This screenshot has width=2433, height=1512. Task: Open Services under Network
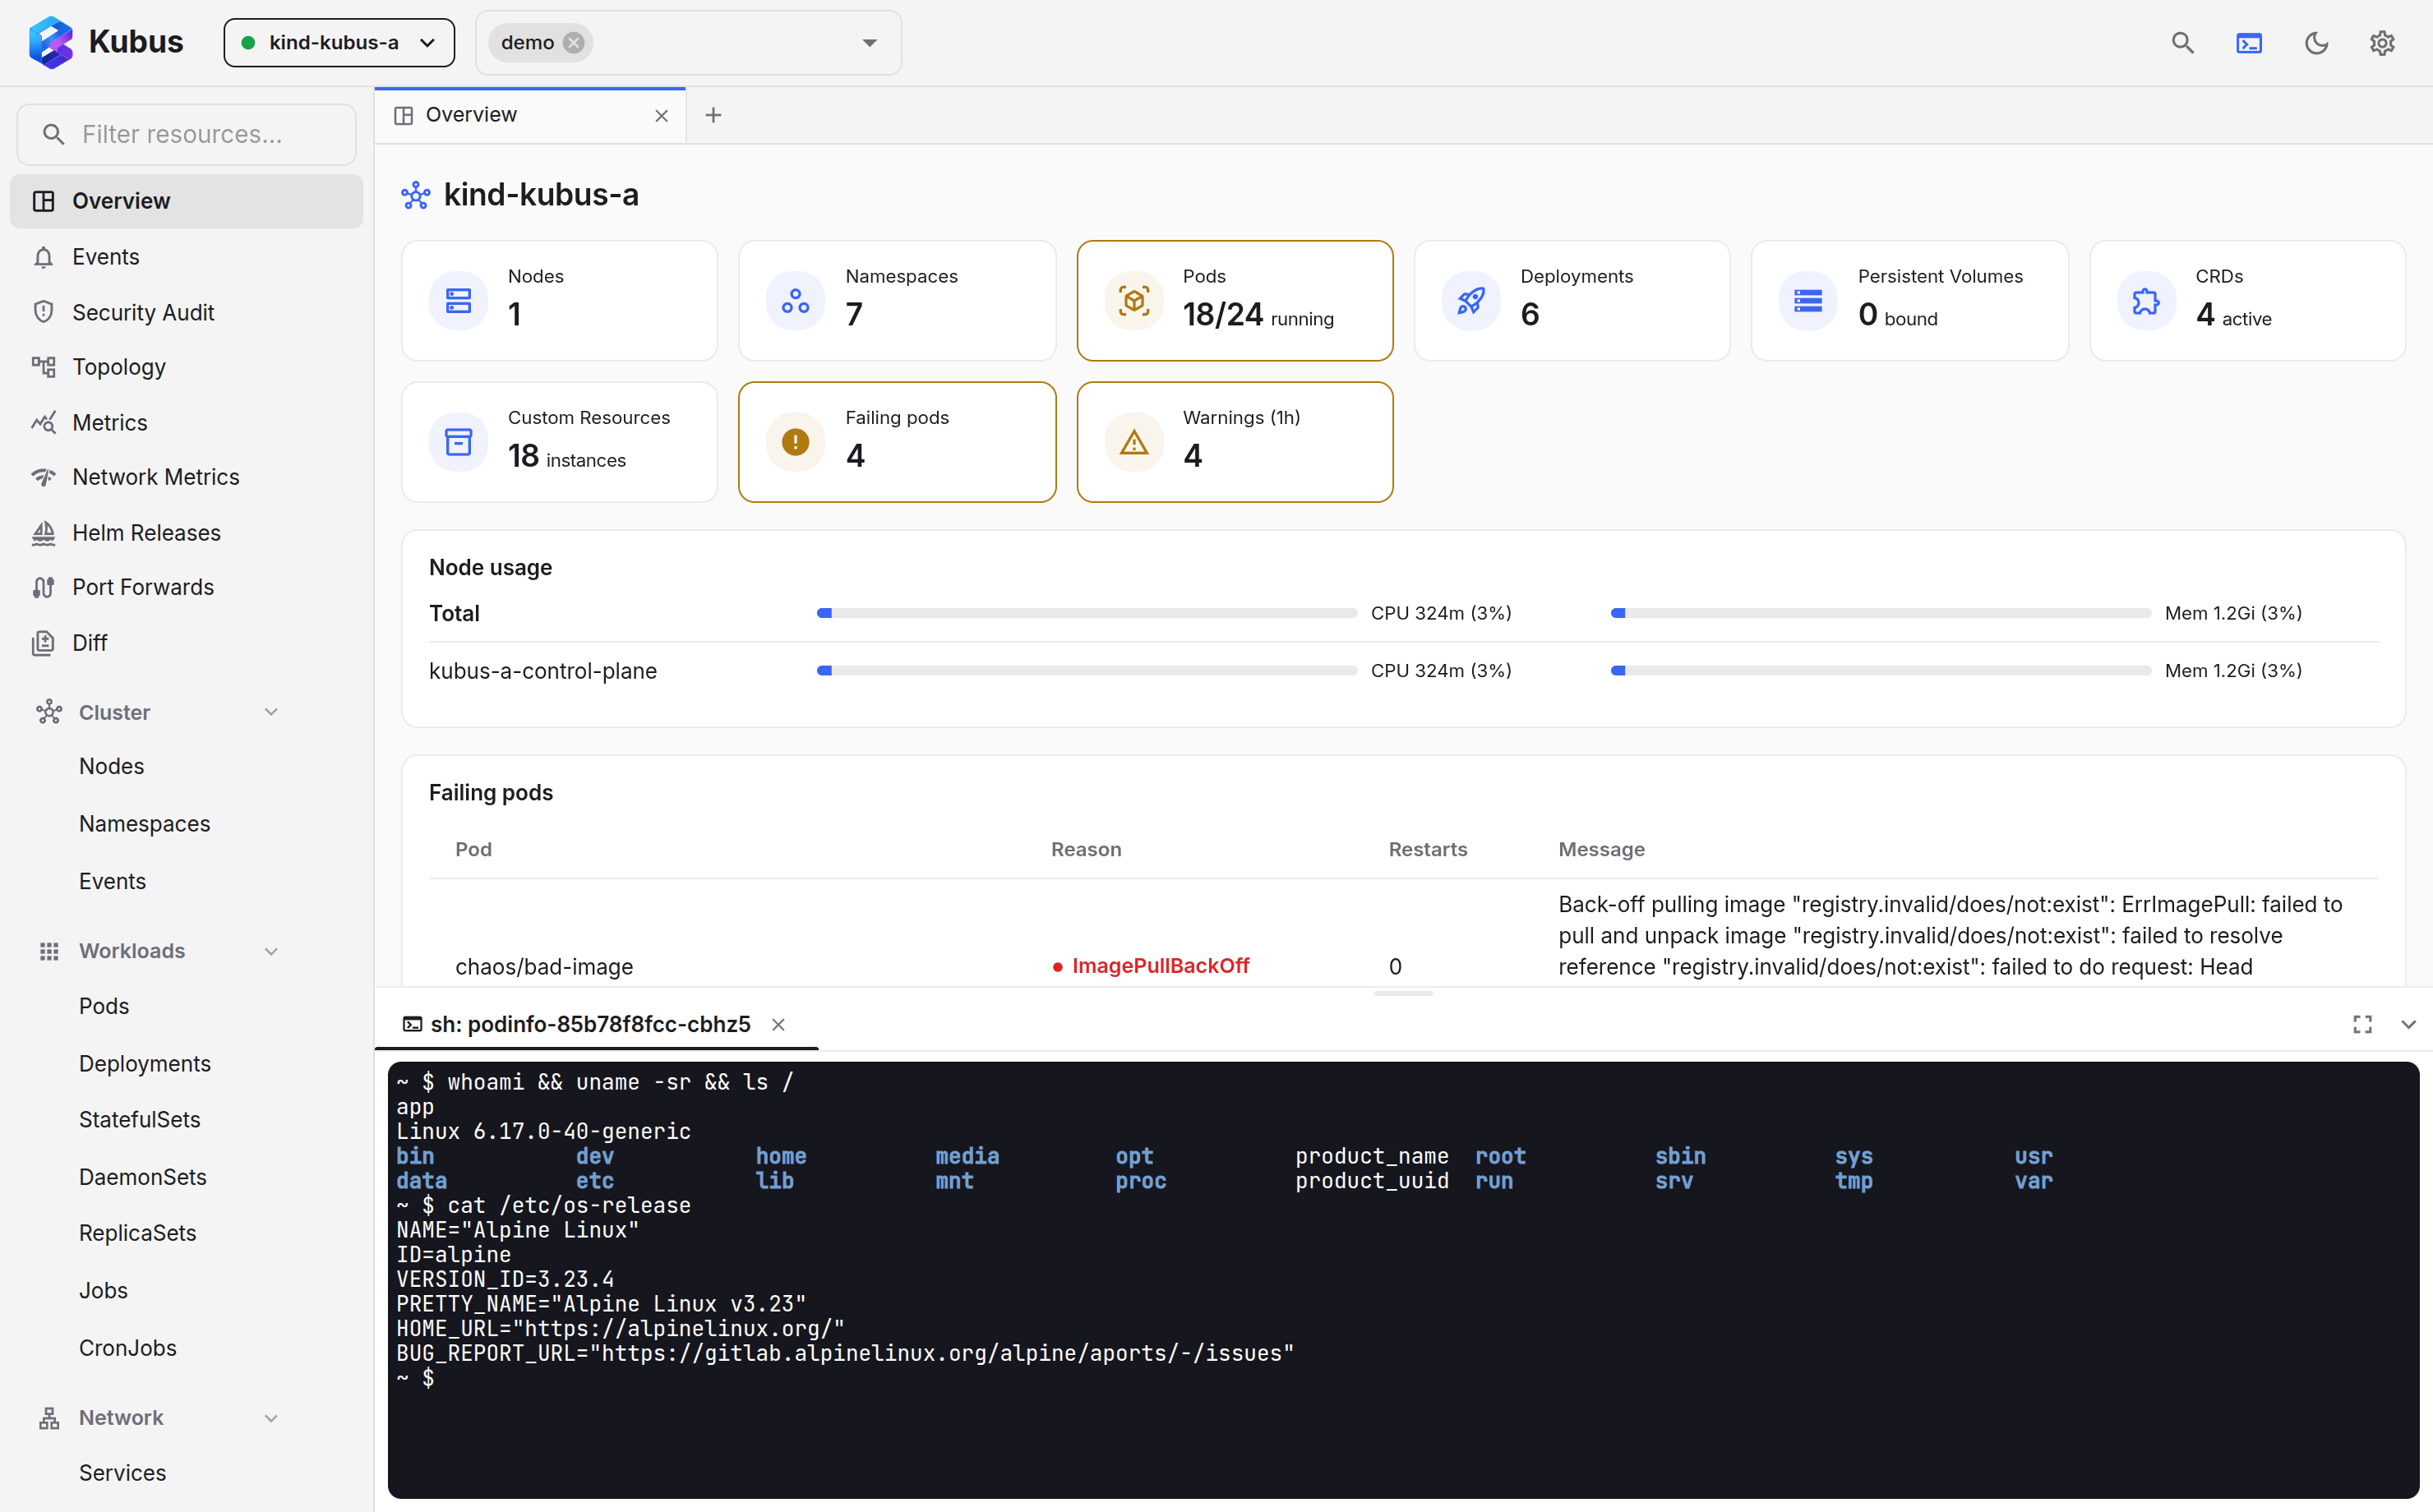point(123,1473)
